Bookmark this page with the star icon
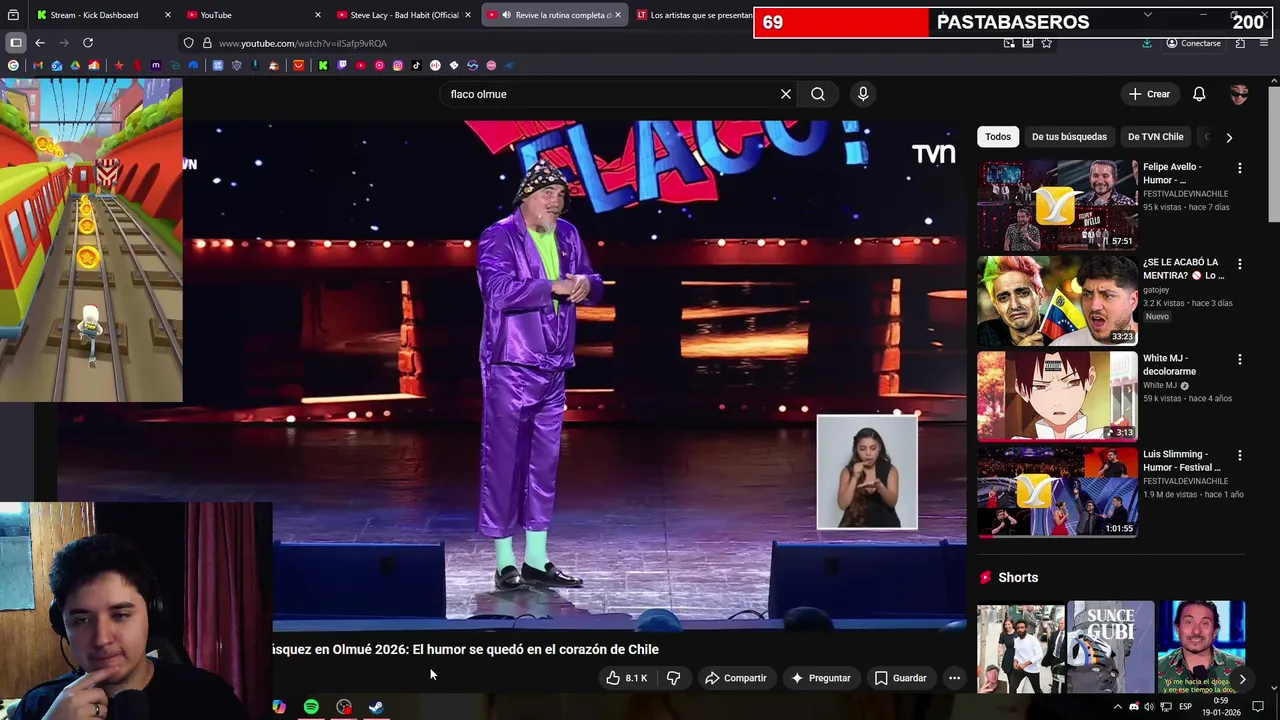This screenshot has height=720, width=1280. (1046, 43)
